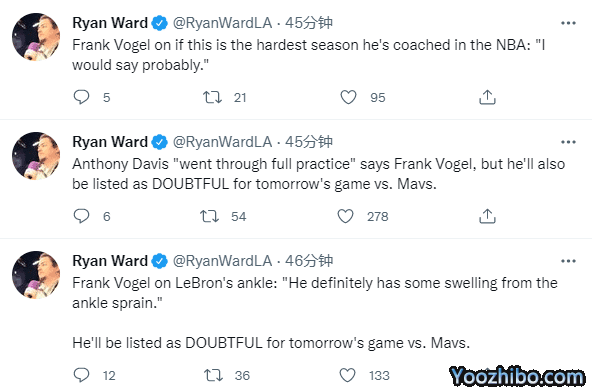Share the hardest season tweet

point(487,97)
